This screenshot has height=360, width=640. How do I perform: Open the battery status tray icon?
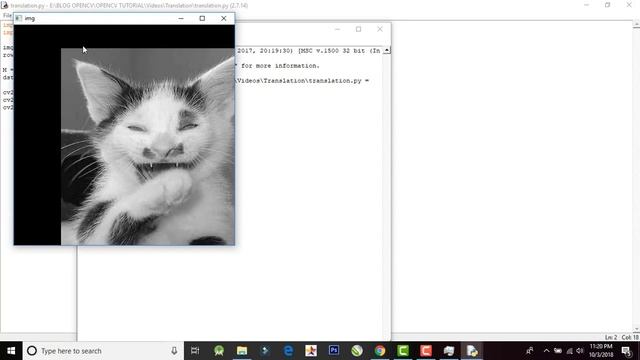point(558,351)
